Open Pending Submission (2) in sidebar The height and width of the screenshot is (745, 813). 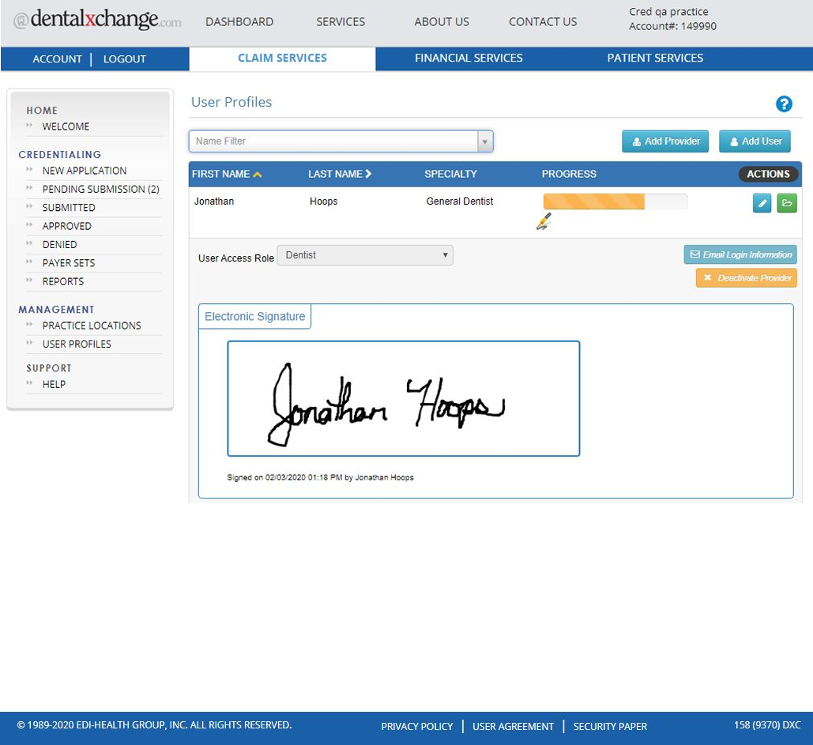coord(100,189)
